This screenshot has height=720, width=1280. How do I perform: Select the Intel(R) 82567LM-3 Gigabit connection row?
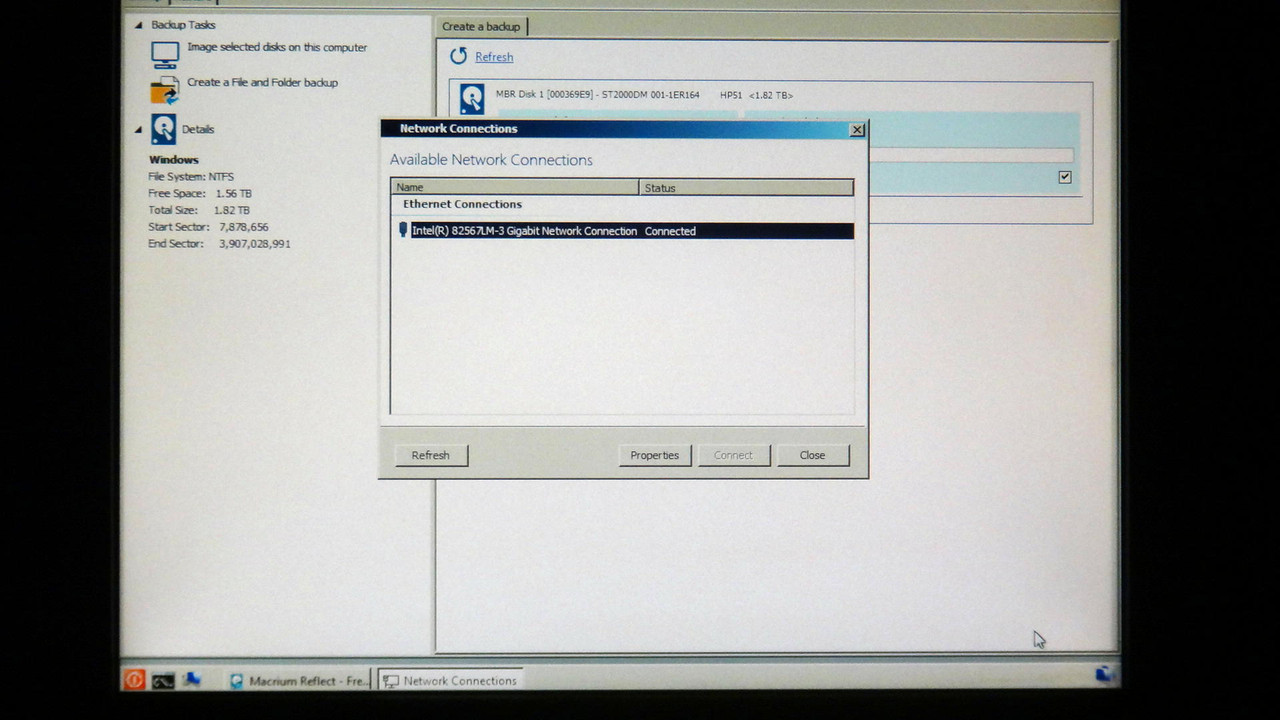[x=622, y=231]
